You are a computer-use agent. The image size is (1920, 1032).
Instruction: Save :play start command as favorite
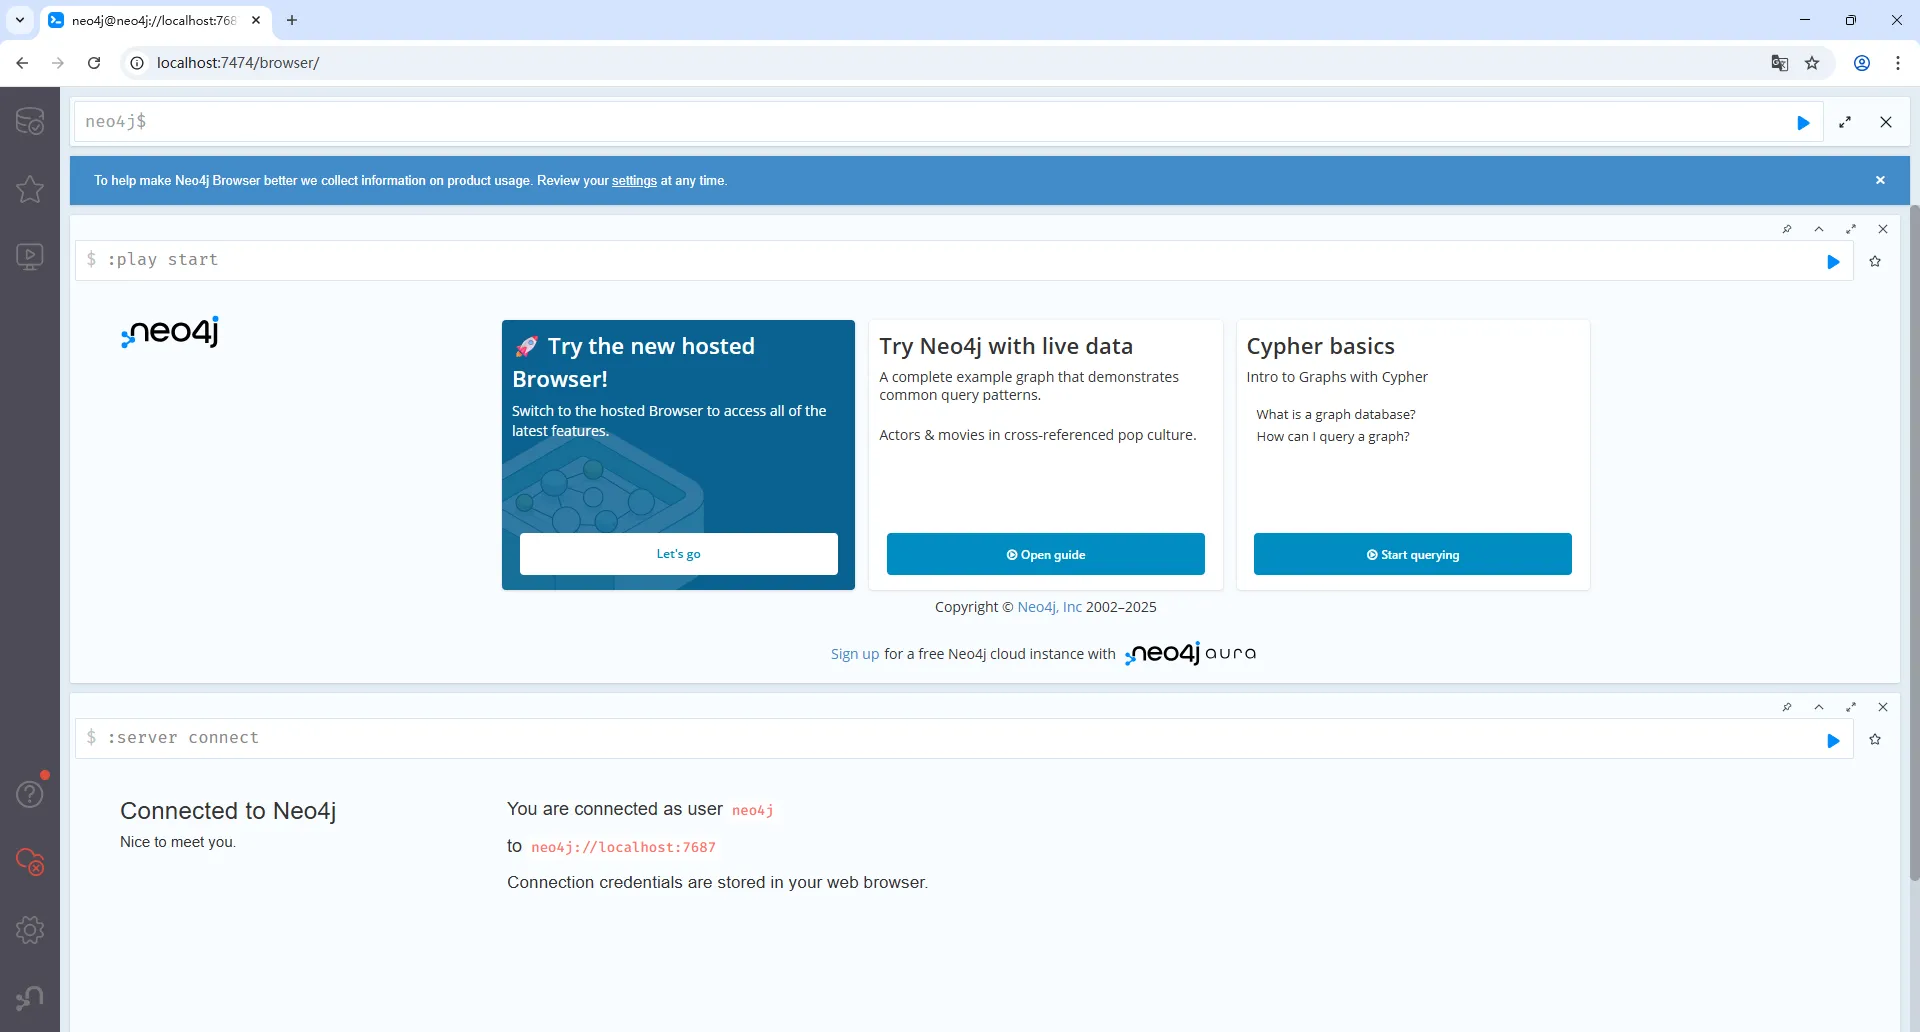[1875, 262]
